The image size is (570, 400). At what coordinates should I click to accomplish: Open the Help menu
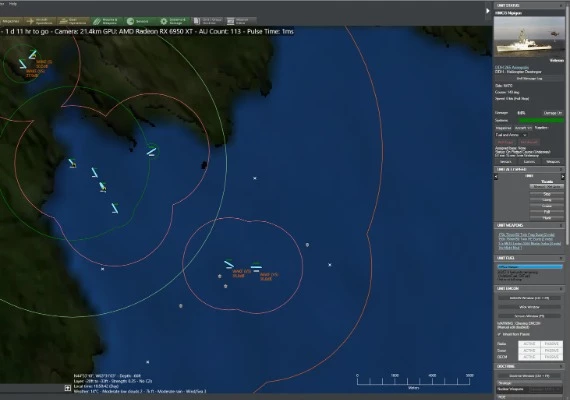(x=13, y=4)
